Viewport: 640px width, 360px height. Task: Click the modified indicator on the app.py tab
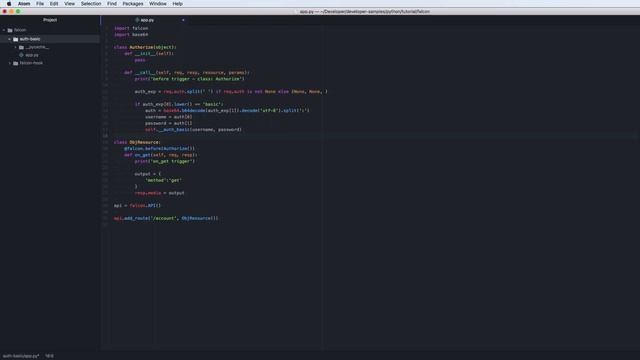pyautogui.click(x=183, y=20)
